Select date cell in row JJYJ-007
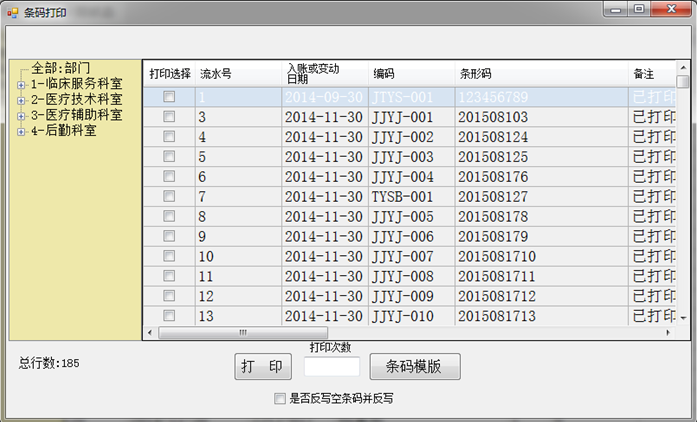 pos(325,256)
